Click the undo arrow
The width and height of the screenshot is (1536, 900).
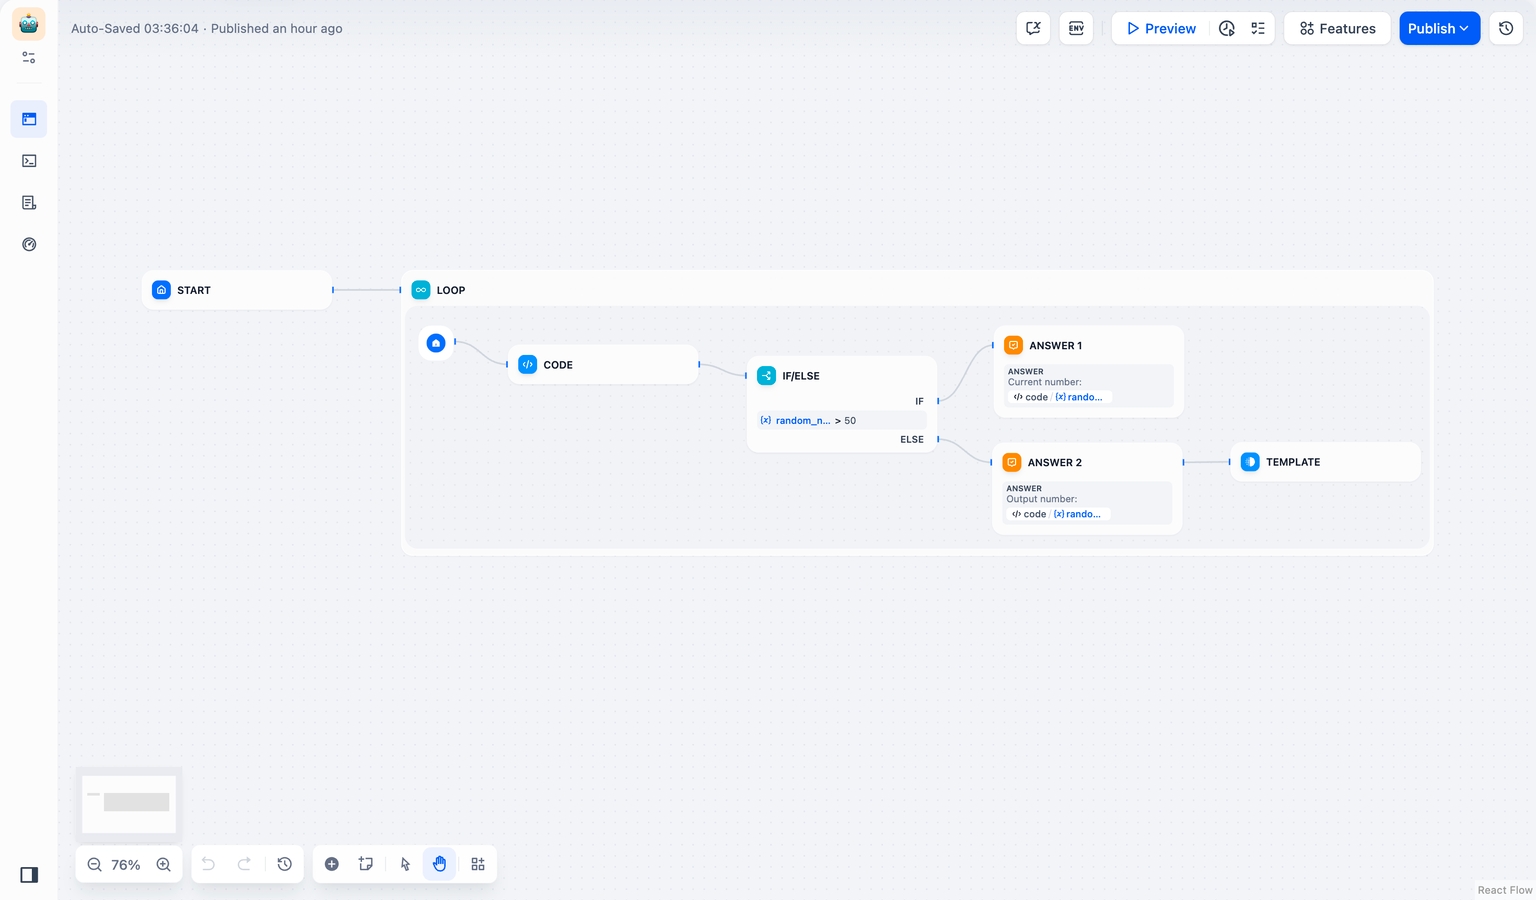(208, 864)
